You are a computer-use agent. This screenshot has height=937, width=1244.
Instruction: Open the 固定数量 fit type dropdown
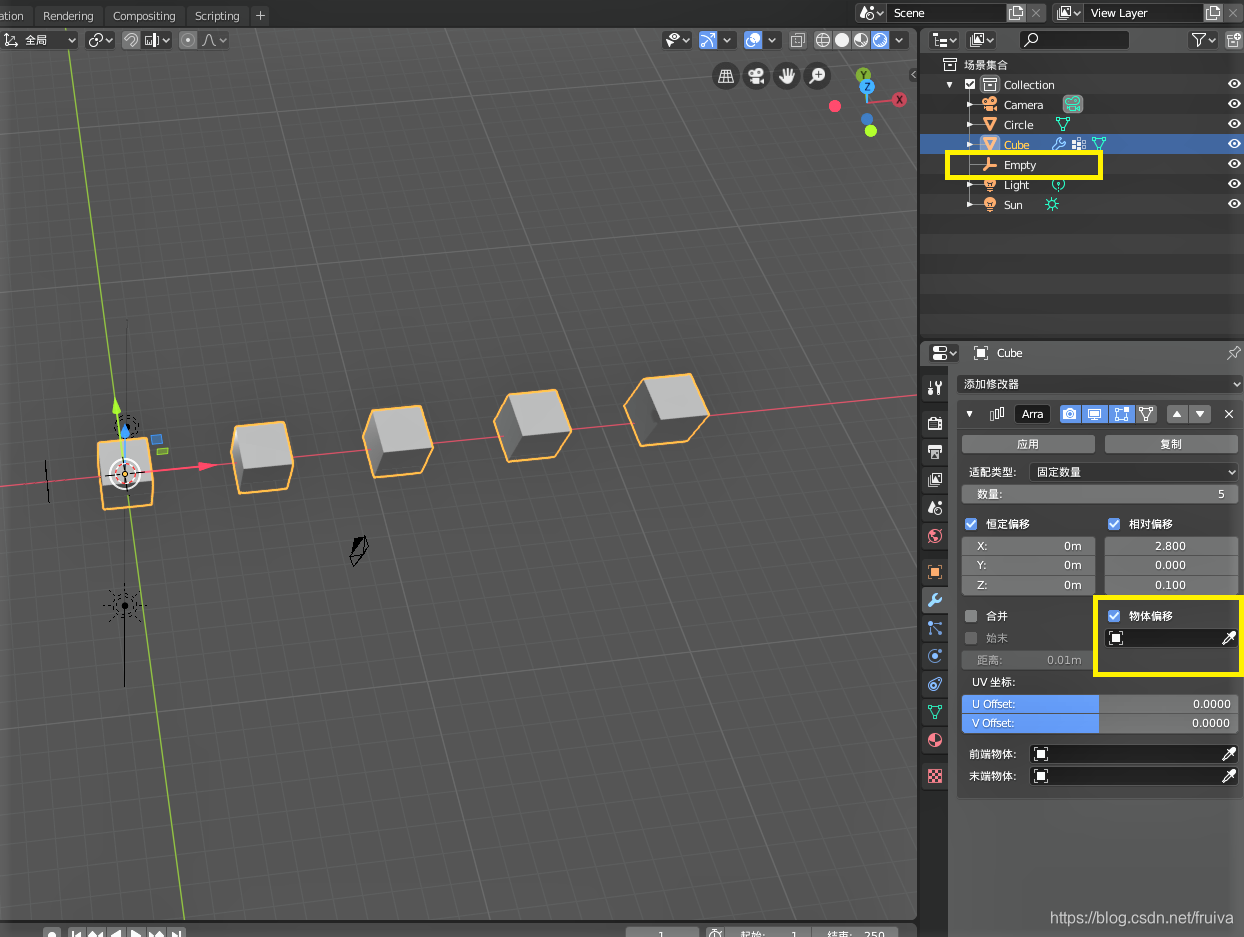[1134, 472]
